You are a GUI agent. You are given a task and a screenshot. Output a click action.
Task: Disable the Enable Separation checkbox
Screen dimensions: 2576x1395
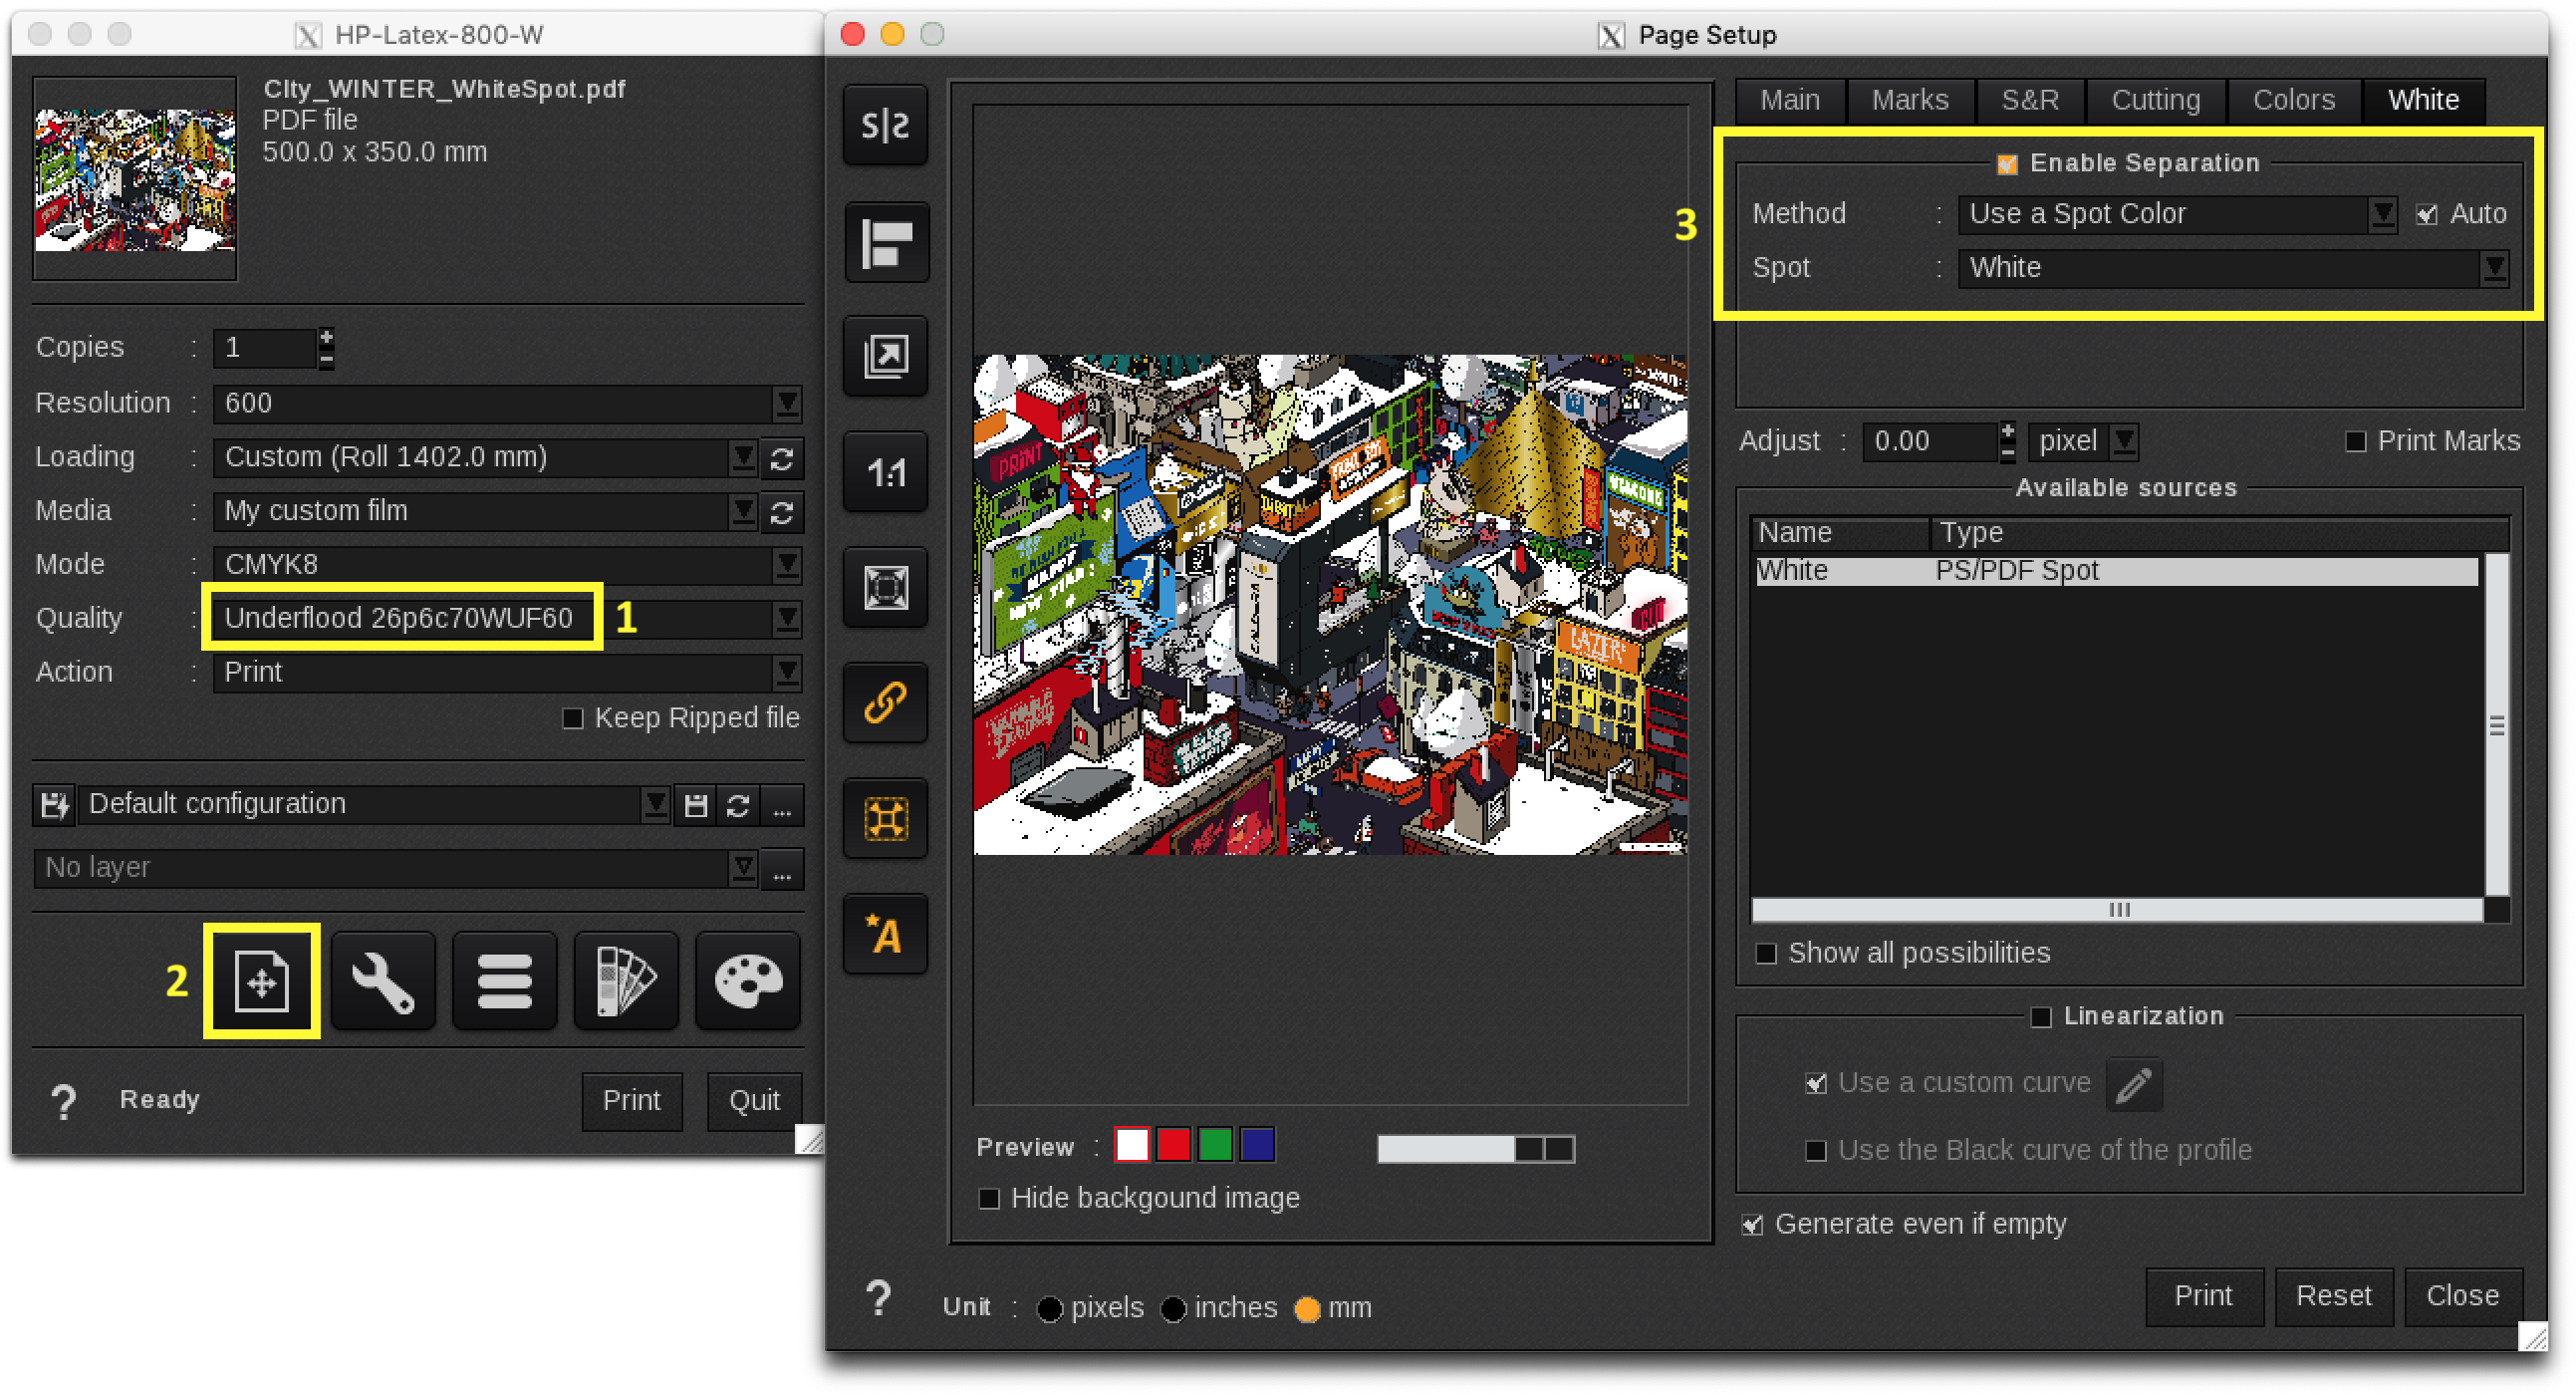point(2006,163)
